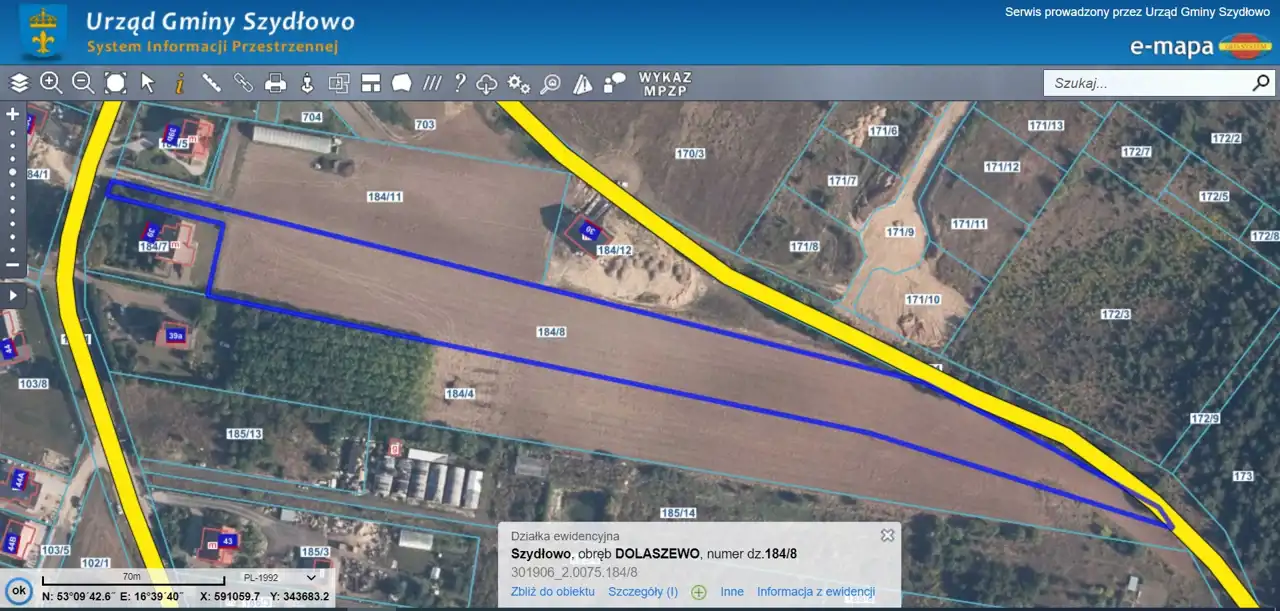Click the question mark help icon
Viewport: 1280px width, 611px height.
pos(460,83)
